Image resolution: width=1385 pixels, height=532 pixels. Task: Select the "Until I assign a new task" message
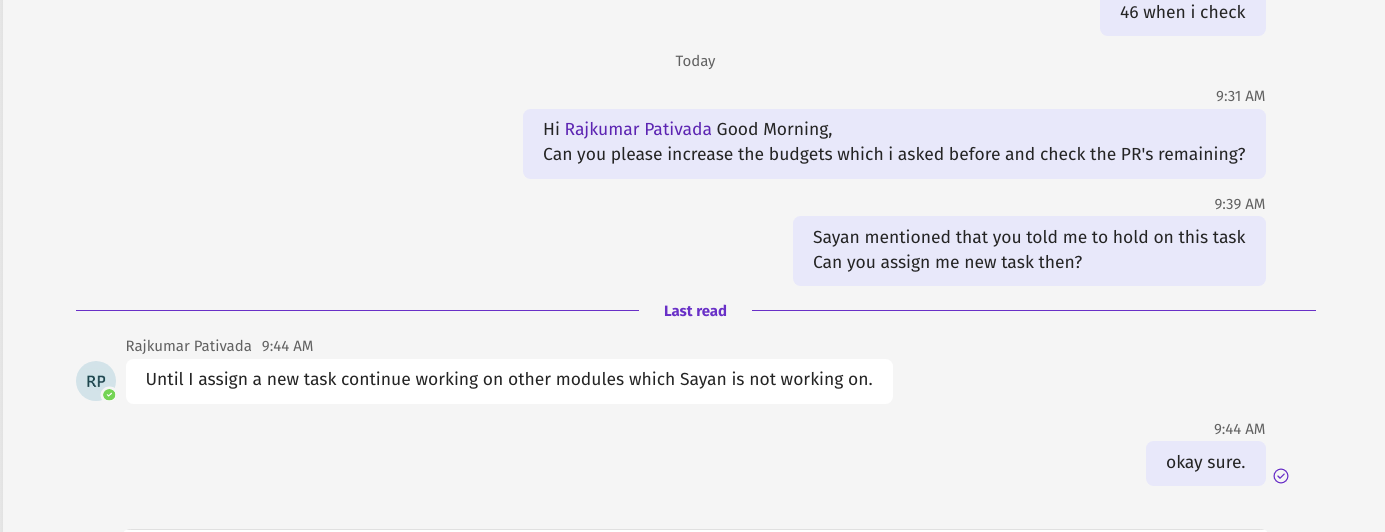point(509,380)
